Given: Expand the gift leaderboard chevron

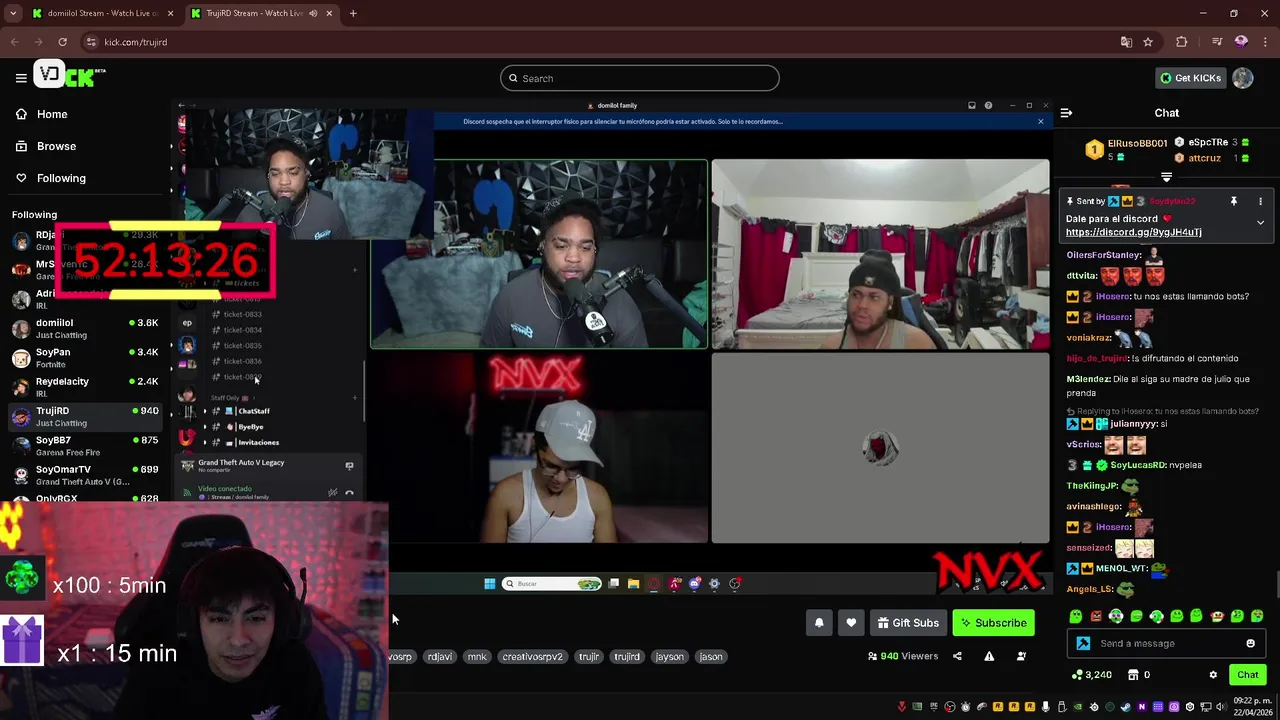Looking at the screenshot, I should (x=1166, y=177).
